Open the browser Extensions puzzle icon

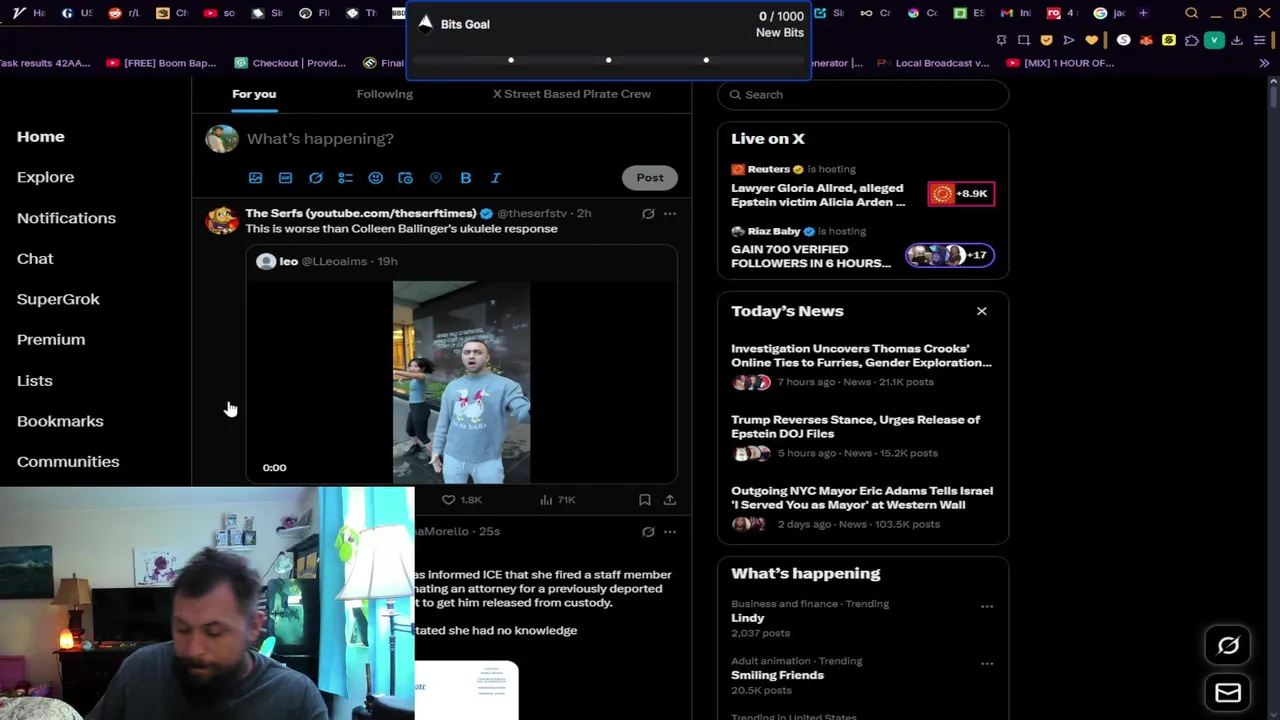pyautogui.click(x=1191, y=40)
